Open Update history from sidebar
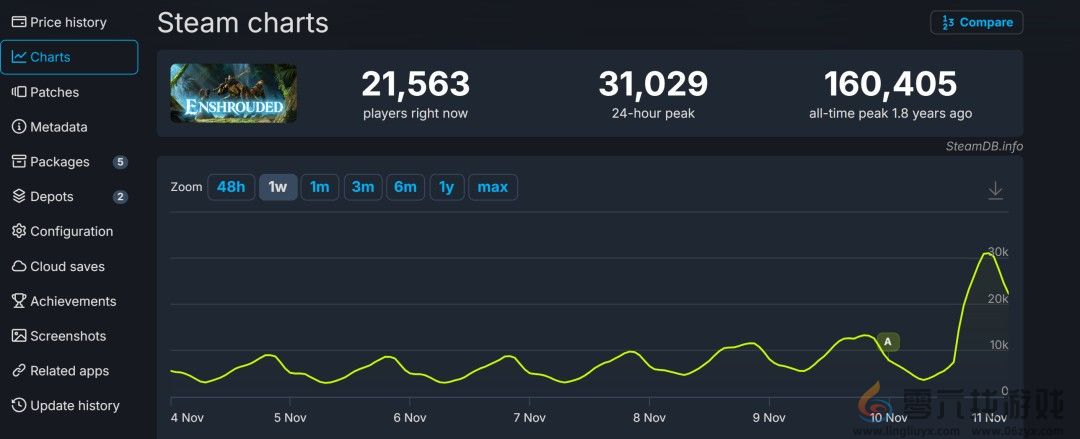 [x=74, y=406]
